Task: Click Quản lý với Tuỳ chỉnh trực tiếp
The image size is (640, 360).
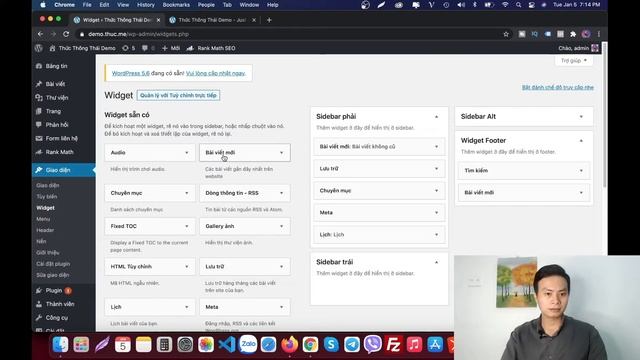Action: click(178, 96)
